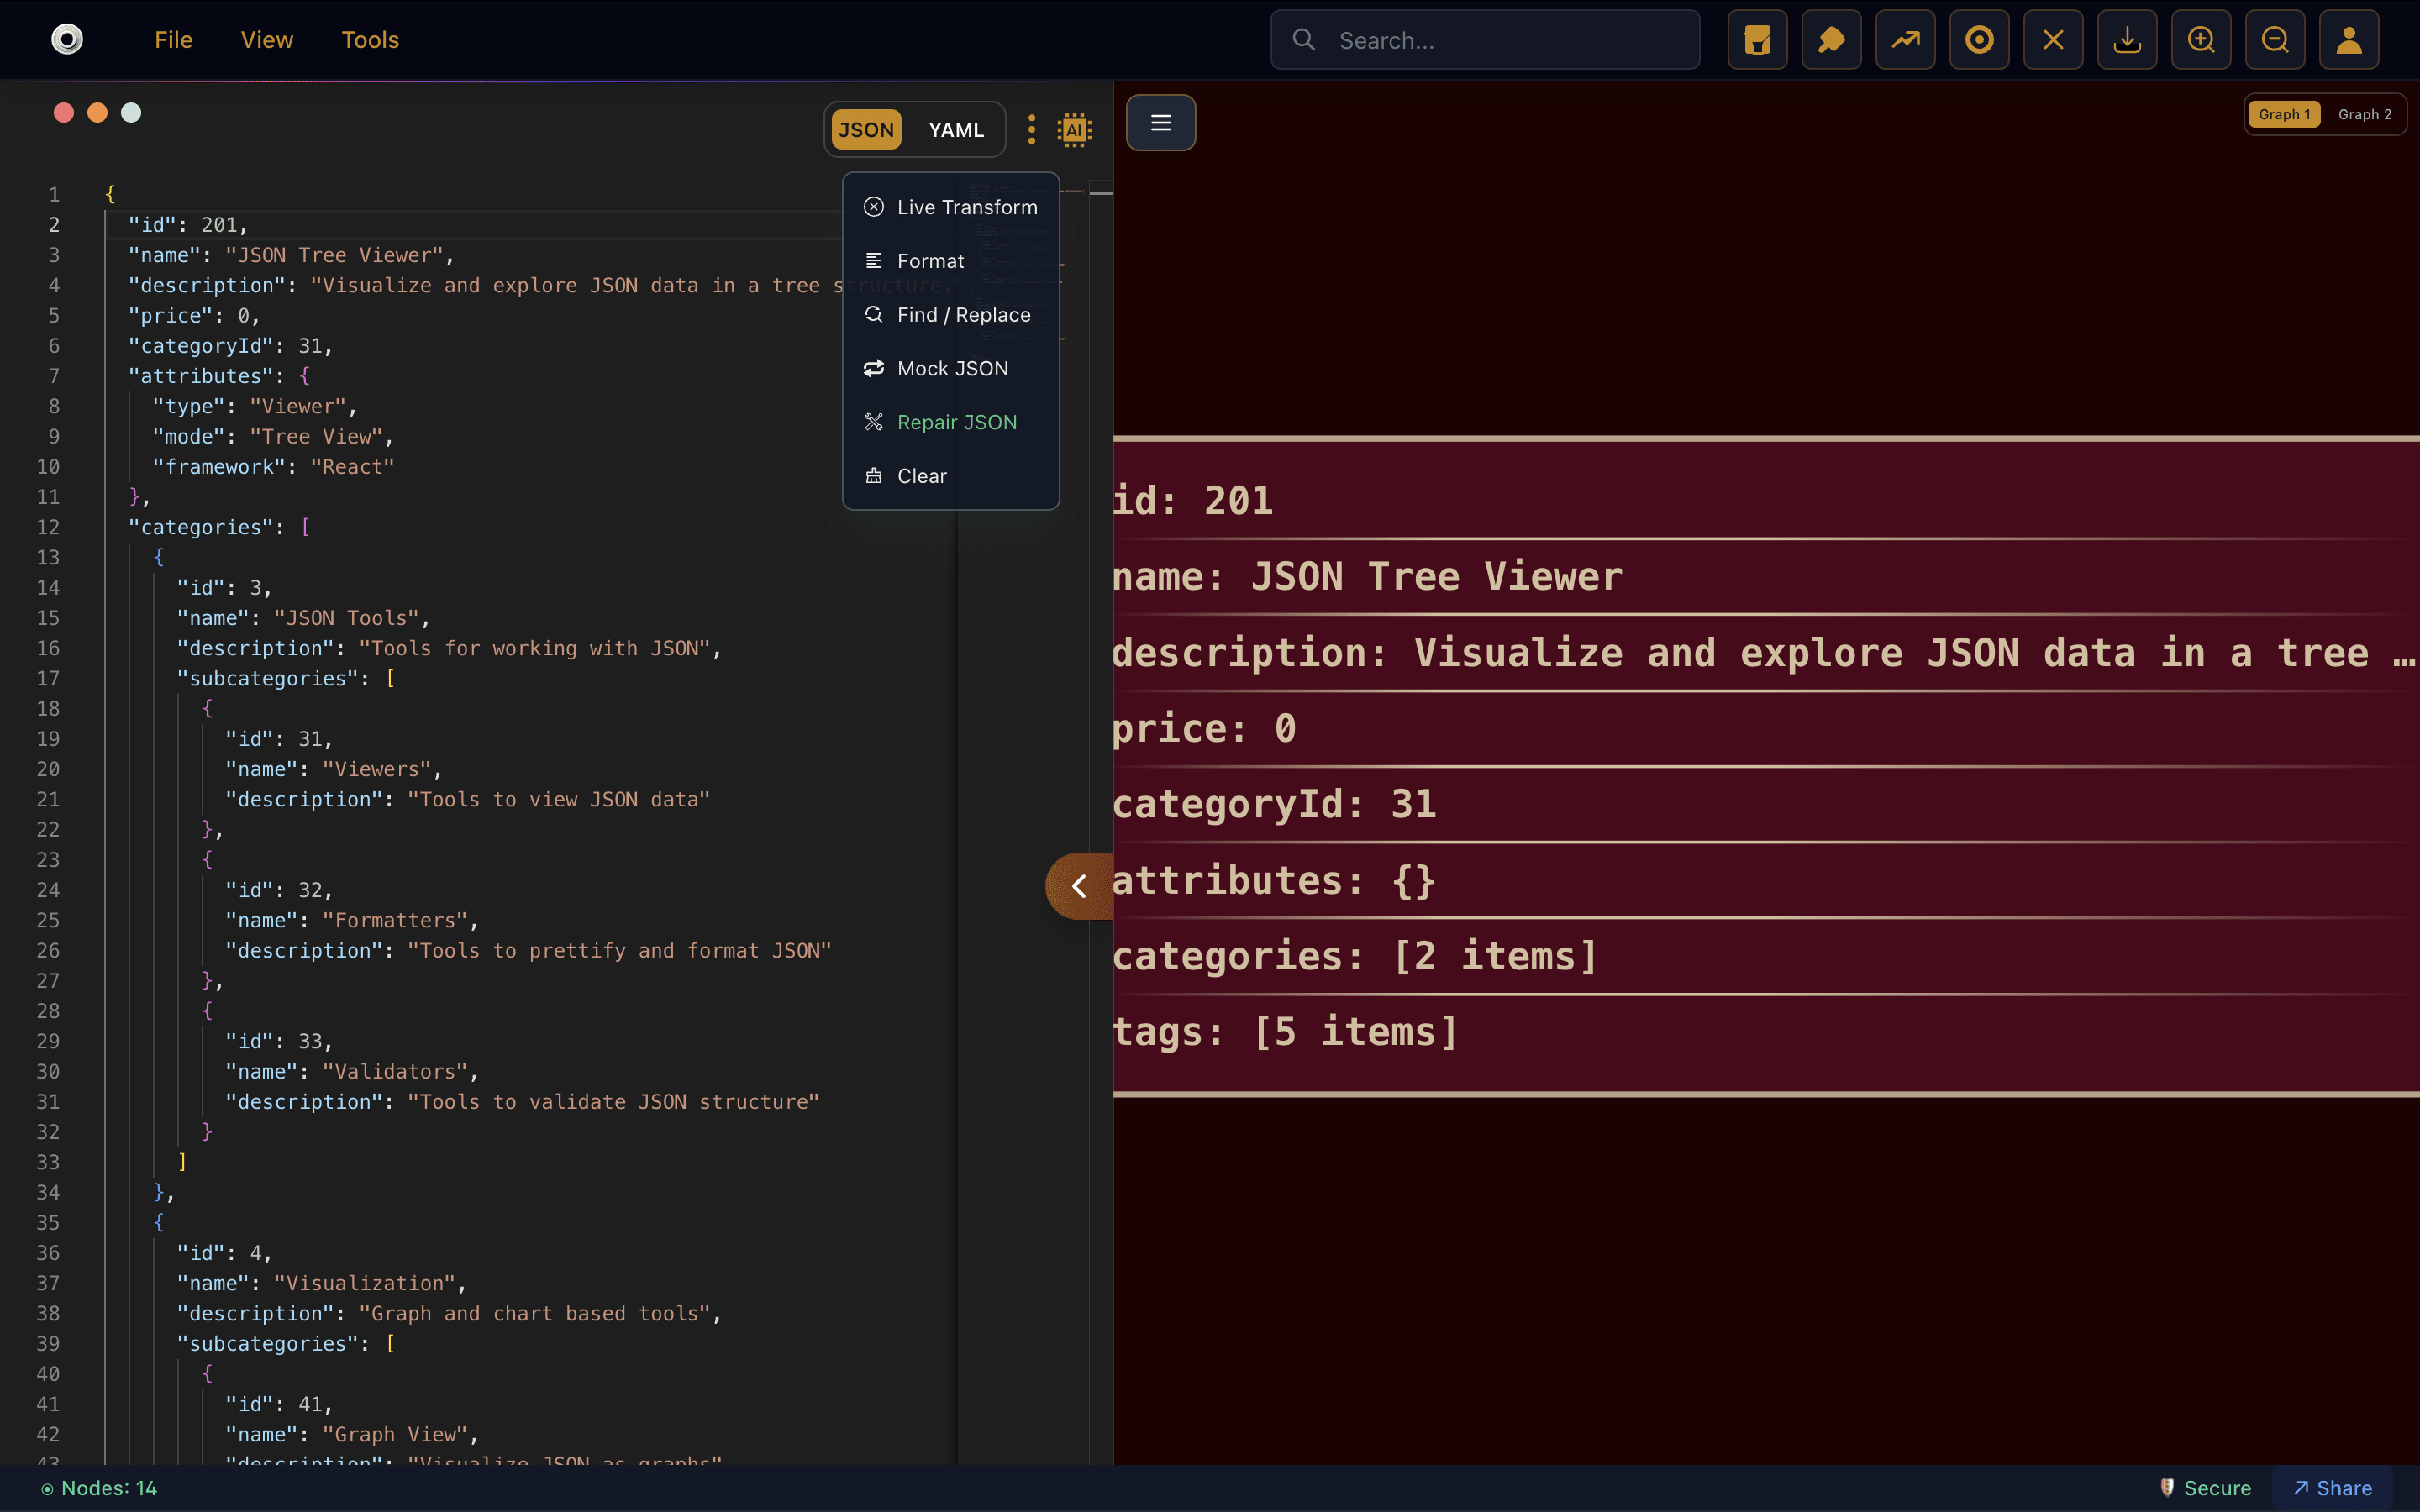
Task: Open the hamburger menu in graph panel
Action: 1161,123
